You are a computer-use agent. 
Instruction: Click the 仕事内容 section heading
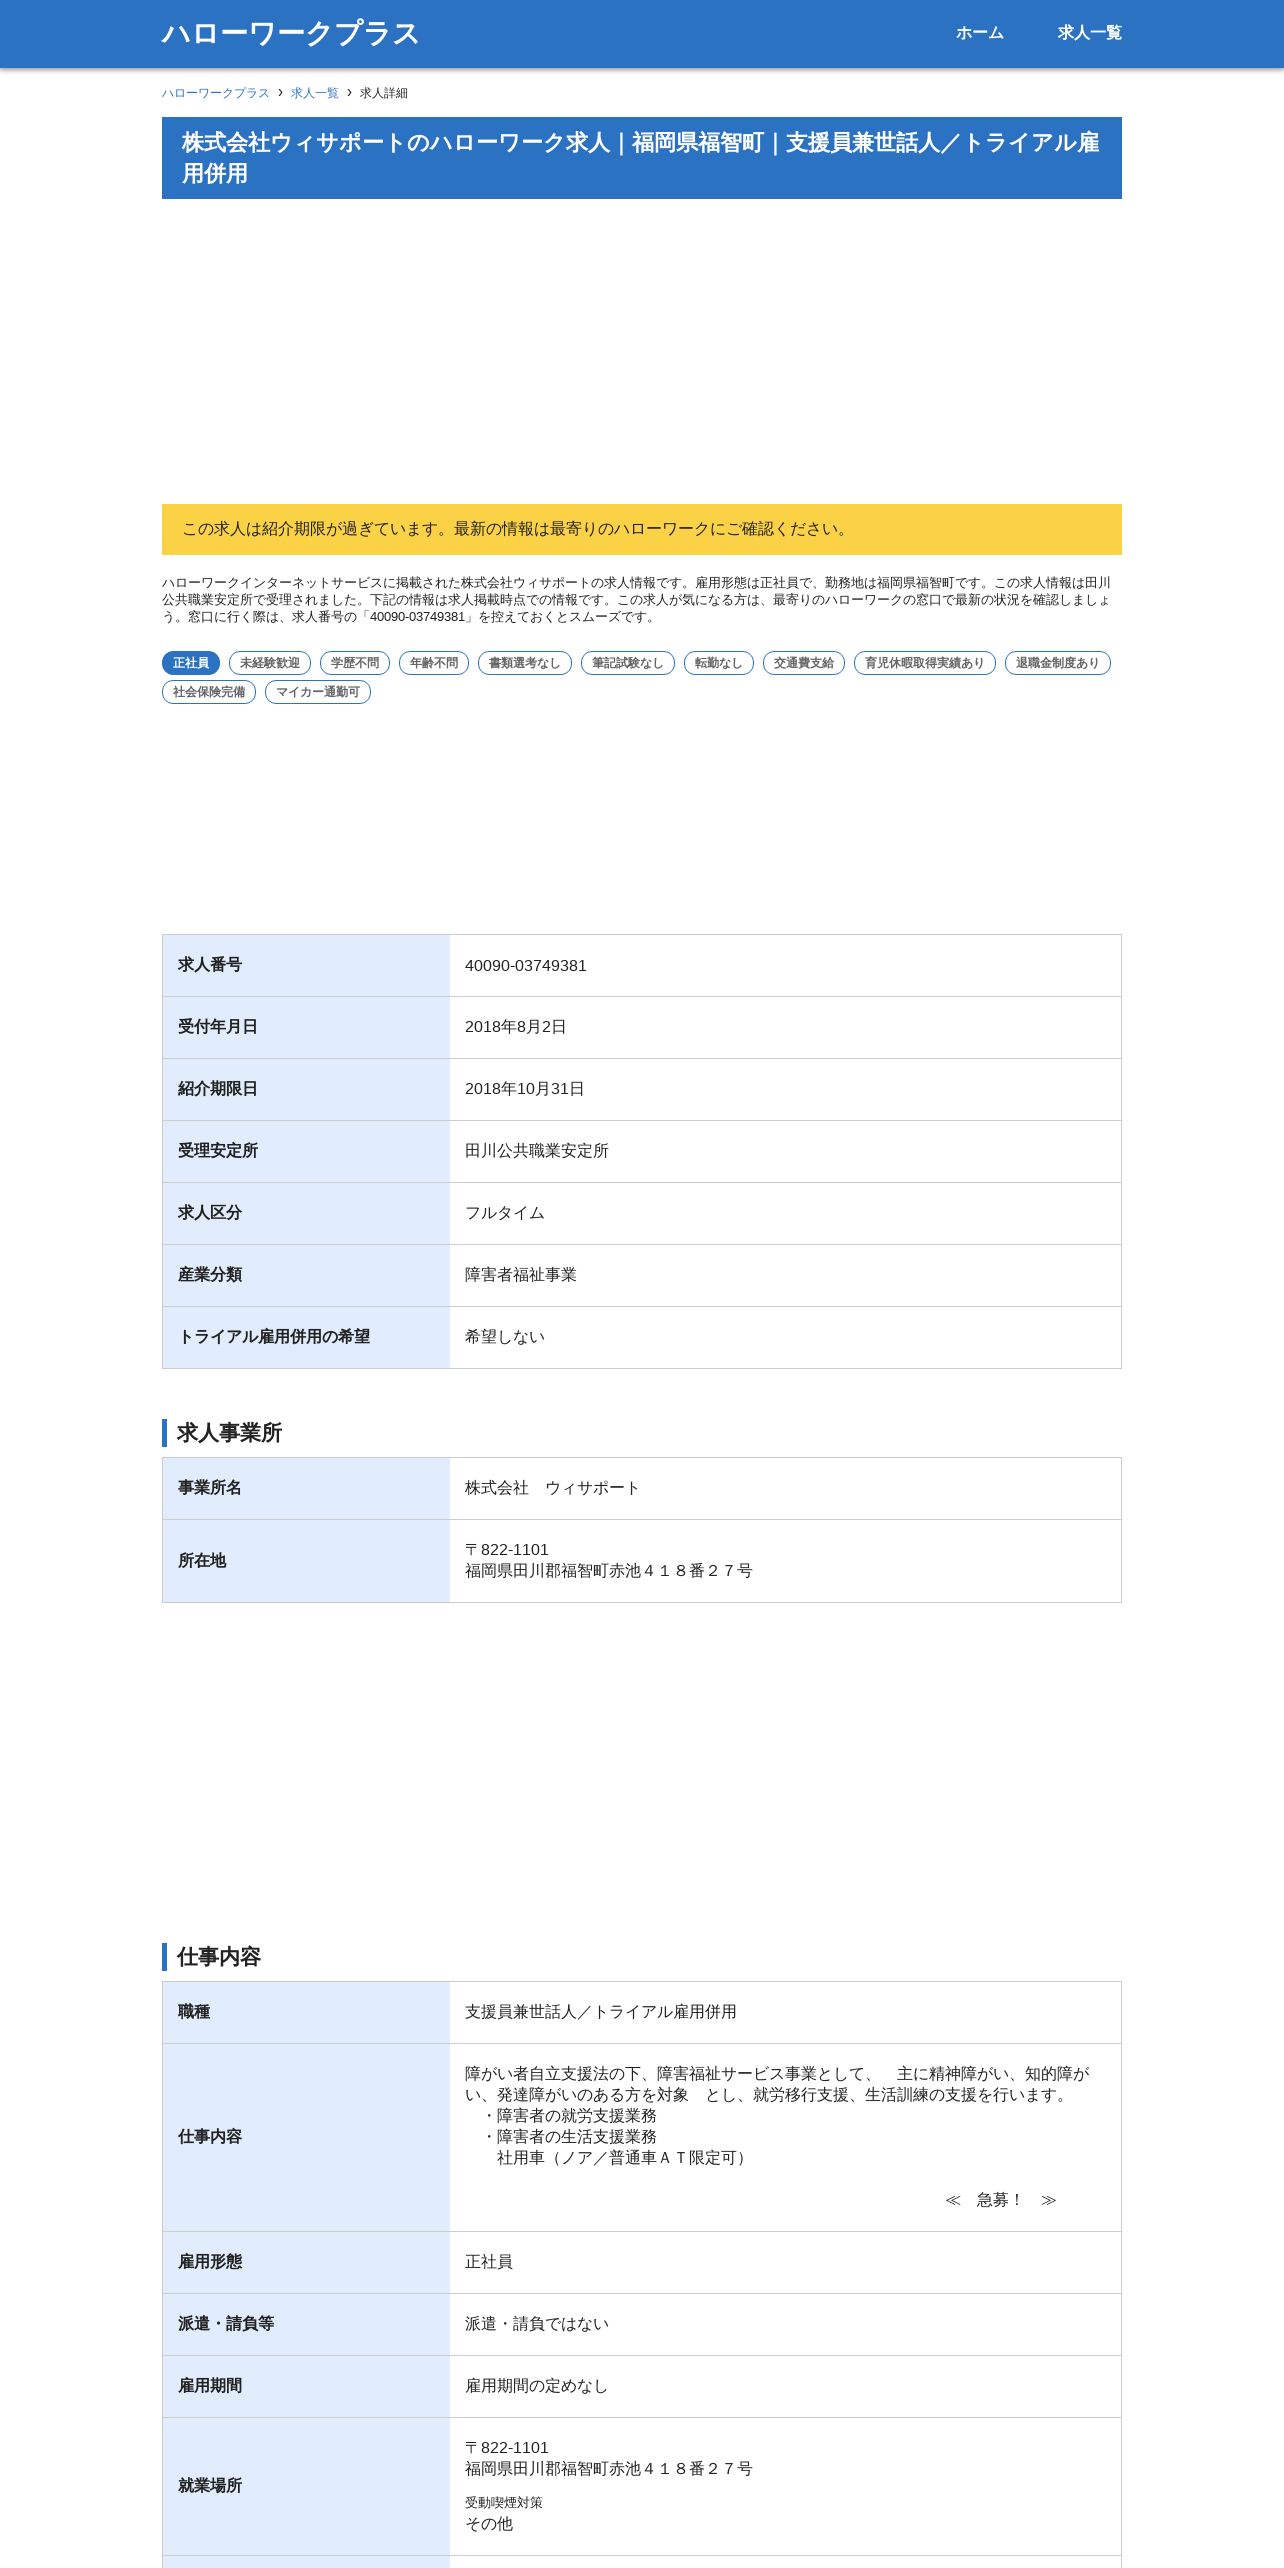point(218,1957)
